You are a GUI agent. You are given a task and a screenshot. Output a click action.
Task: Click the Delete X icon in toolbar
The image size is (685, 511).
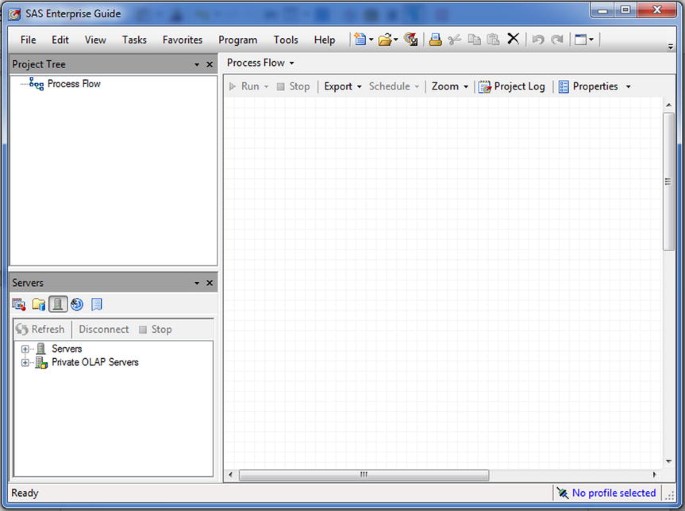(513, 39)
